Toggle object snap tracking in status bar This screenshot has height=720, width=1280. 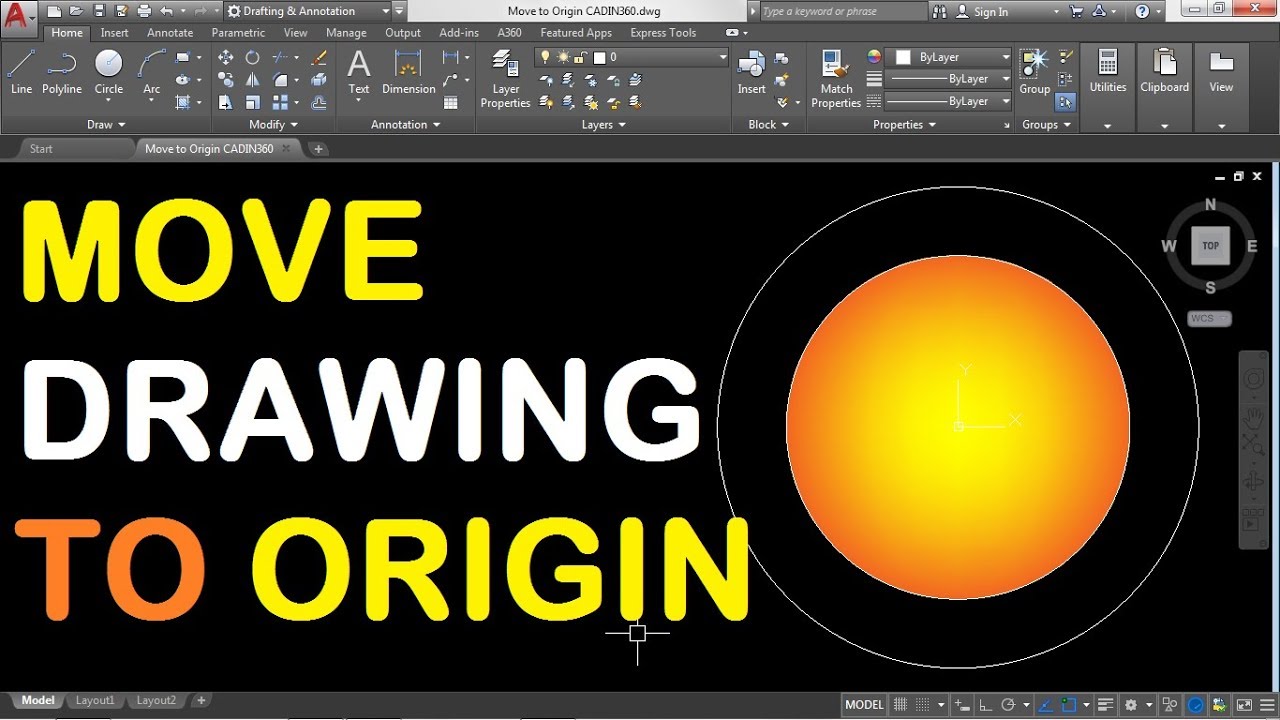(x=1045, y=704)
